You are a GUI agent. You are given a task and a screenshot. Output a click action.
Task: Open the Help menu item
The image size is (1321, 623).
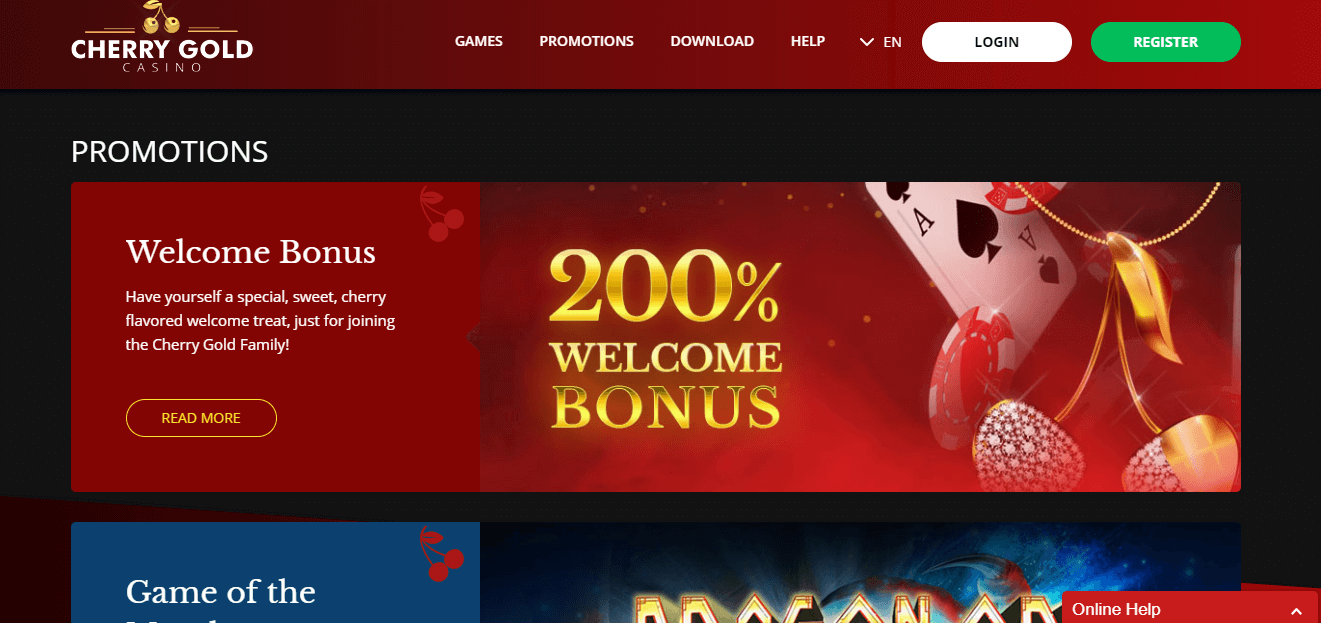[x=808, y=41]
